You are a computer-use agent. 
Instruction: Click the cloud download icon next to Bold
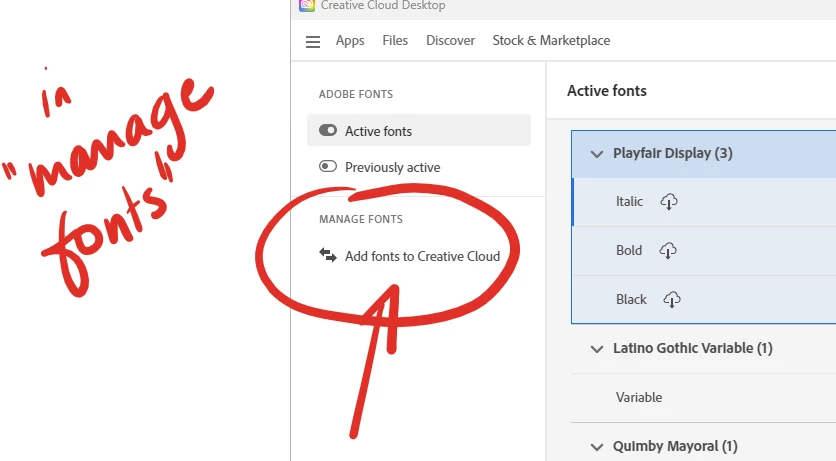668,250
